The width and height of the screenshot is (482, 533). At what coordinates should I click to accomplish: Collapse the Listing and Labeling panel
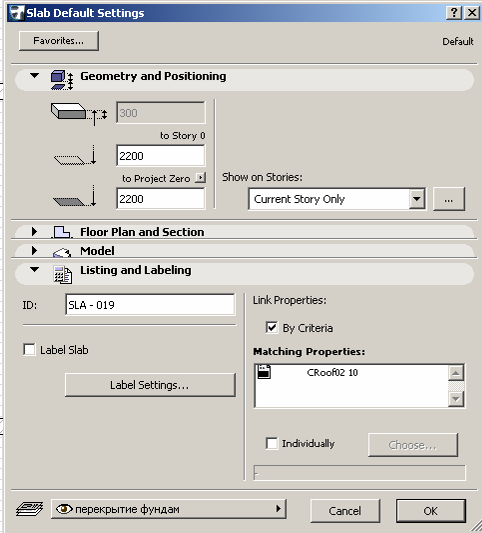click(34, 269)
